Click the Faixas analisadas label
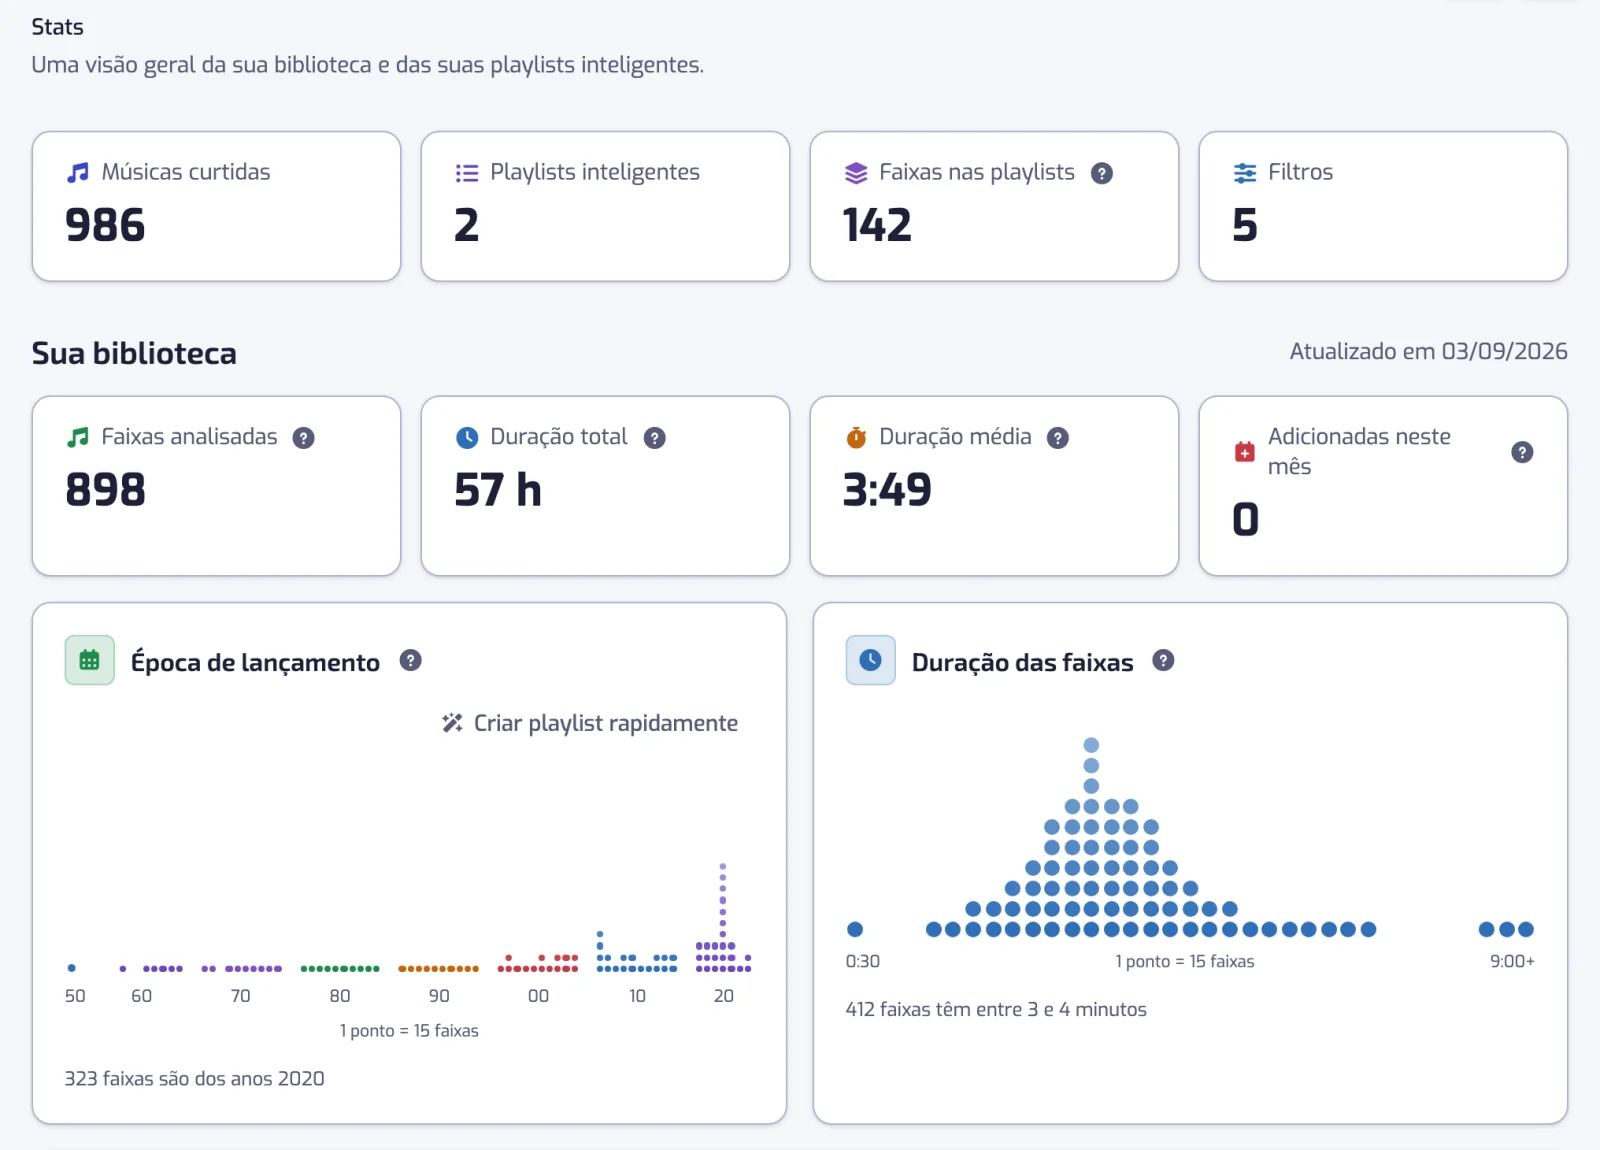Screen dimensions: 1600x1150 click(189, 437)
